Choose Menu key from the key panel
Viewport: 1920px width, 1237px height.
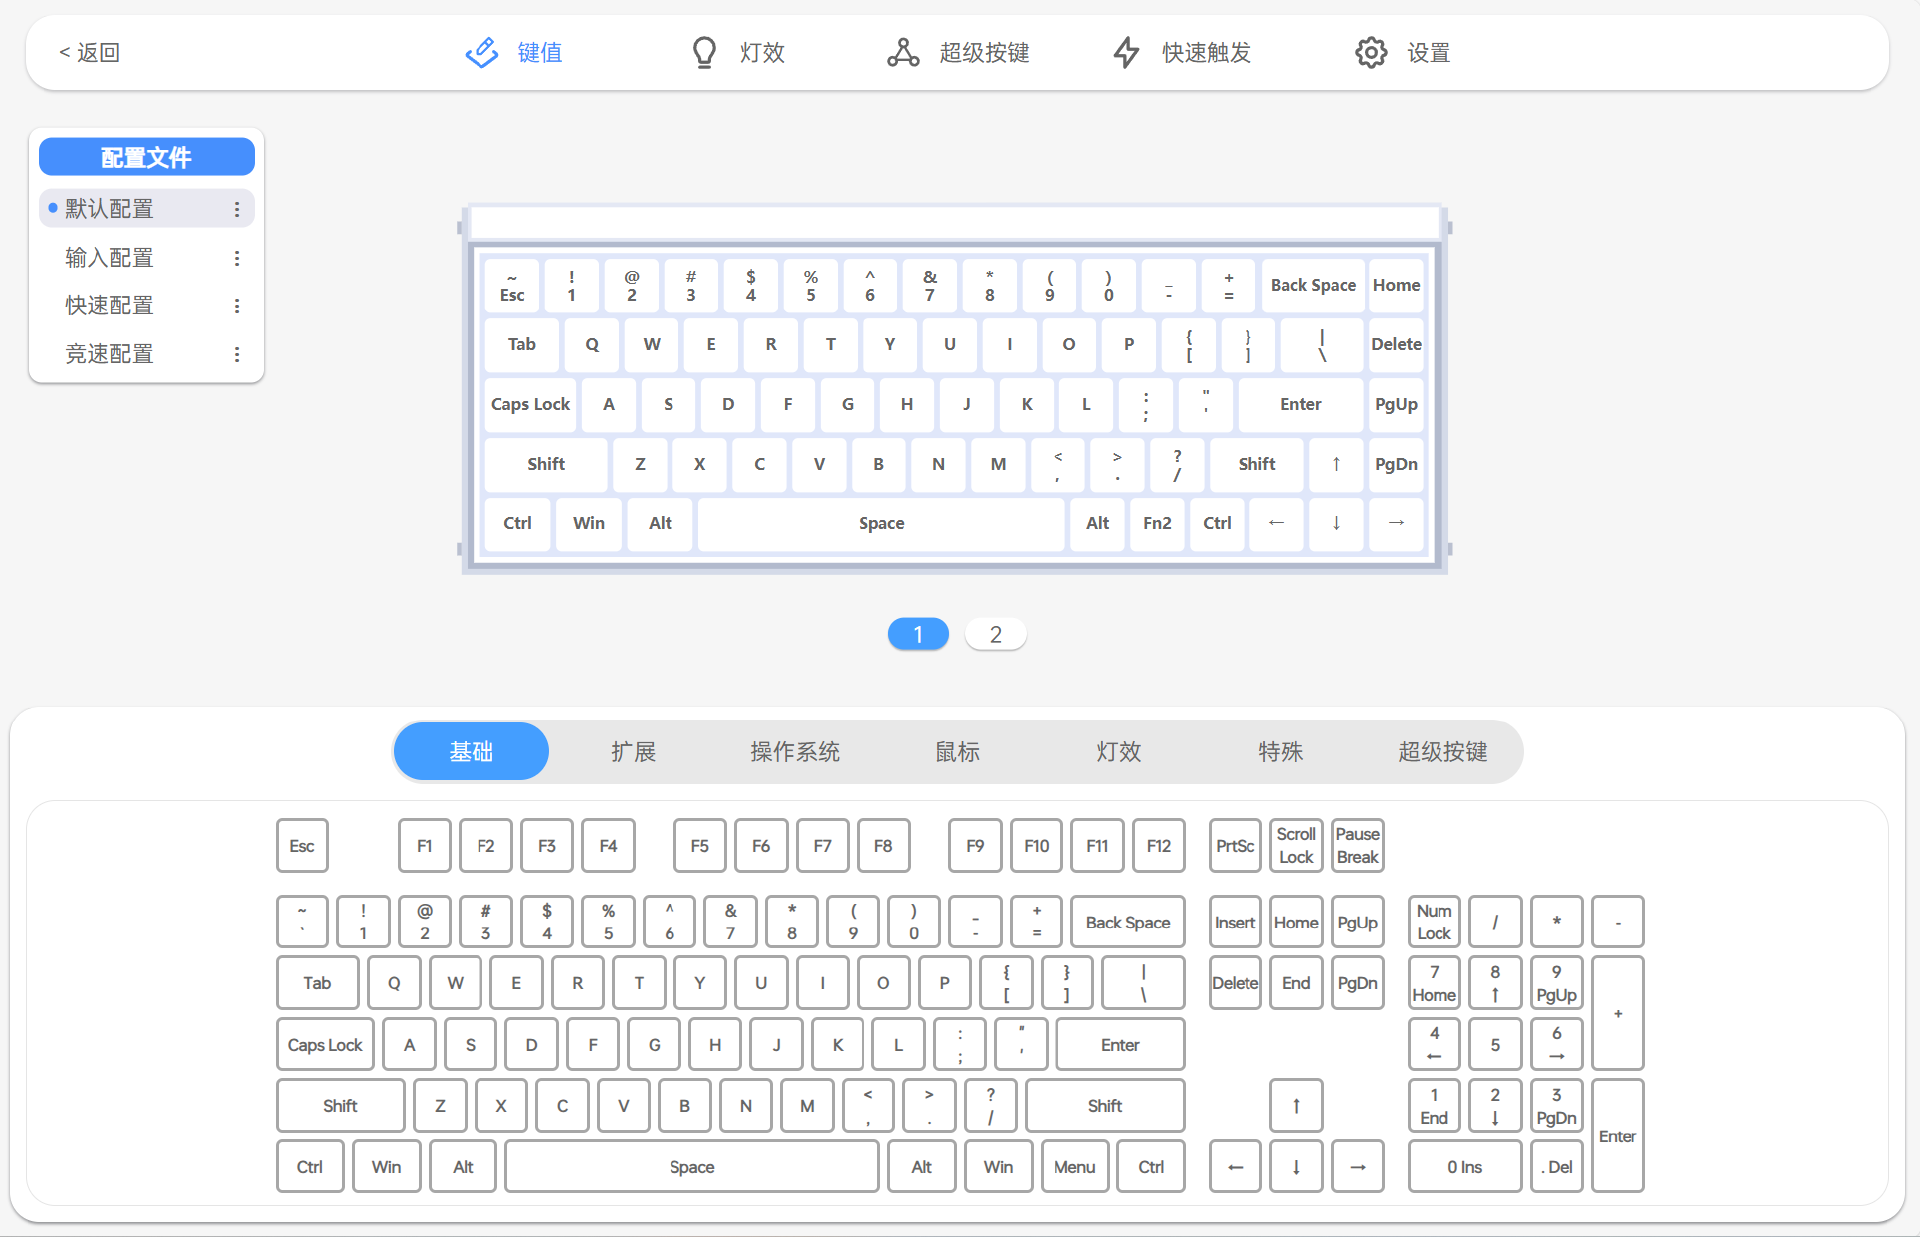[1074, 1167]
